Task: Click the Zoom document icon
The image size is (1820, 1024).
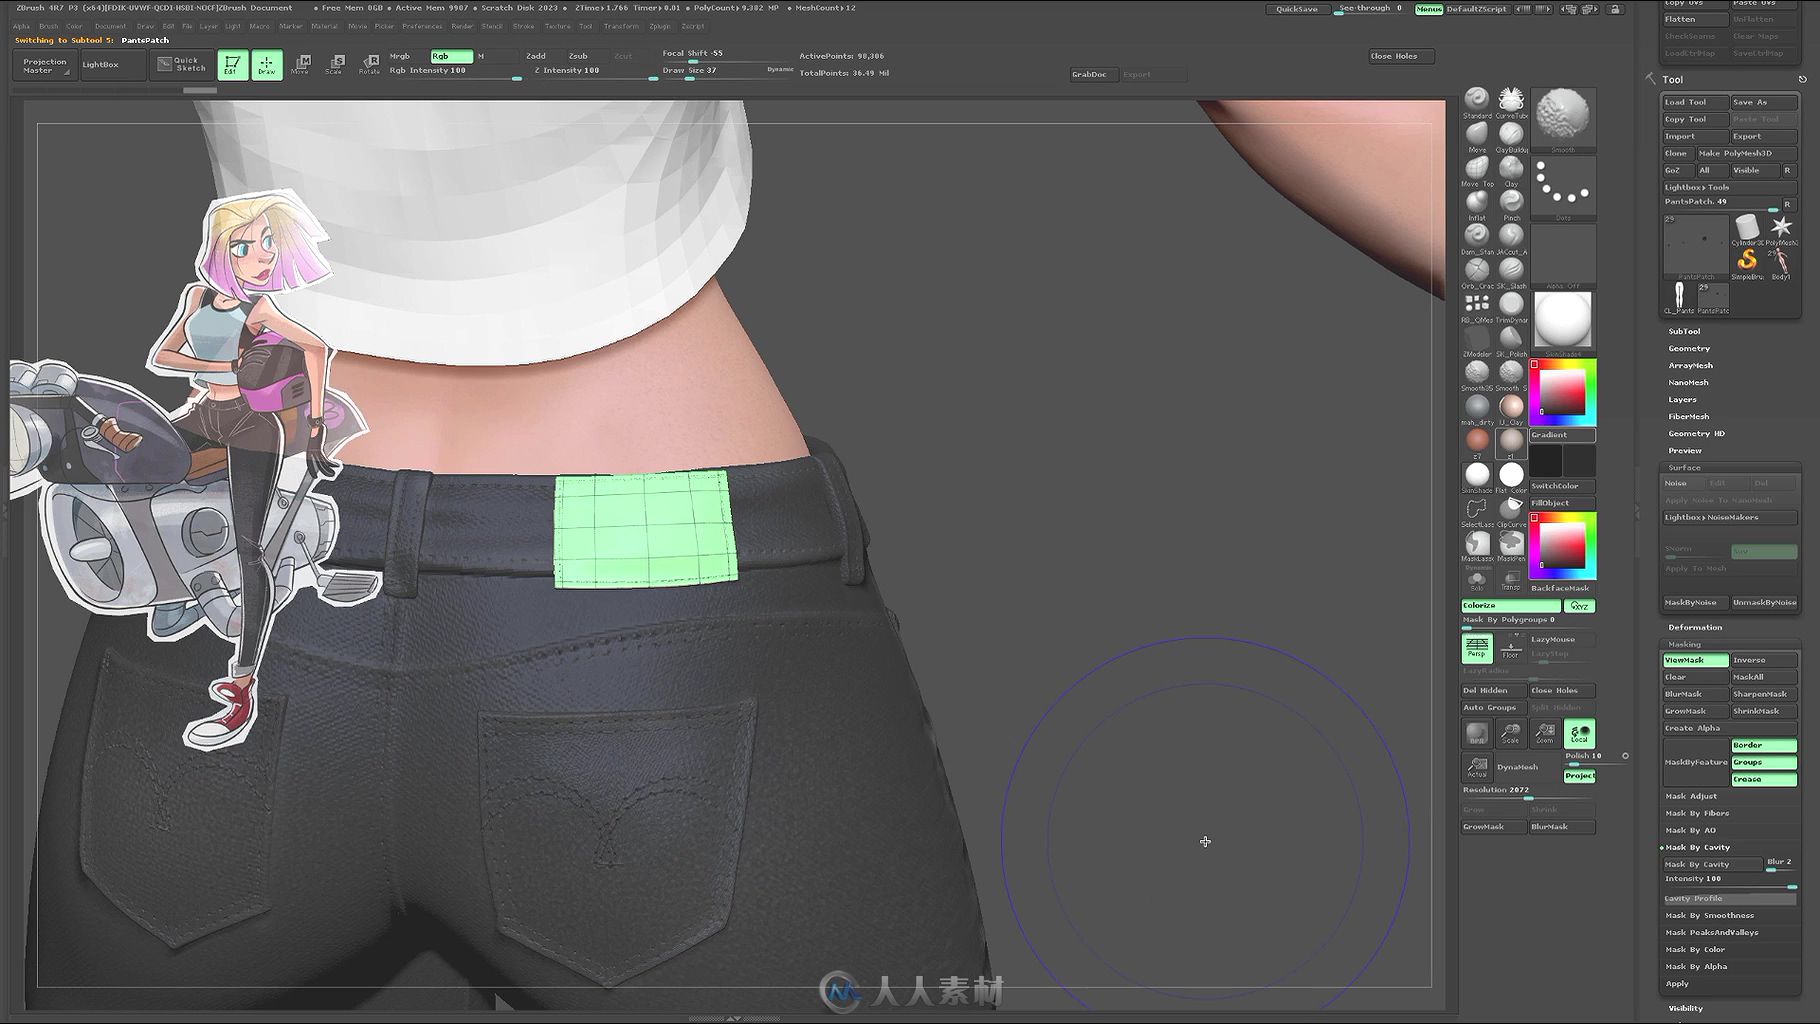Action: click(x=1545, y=734)
